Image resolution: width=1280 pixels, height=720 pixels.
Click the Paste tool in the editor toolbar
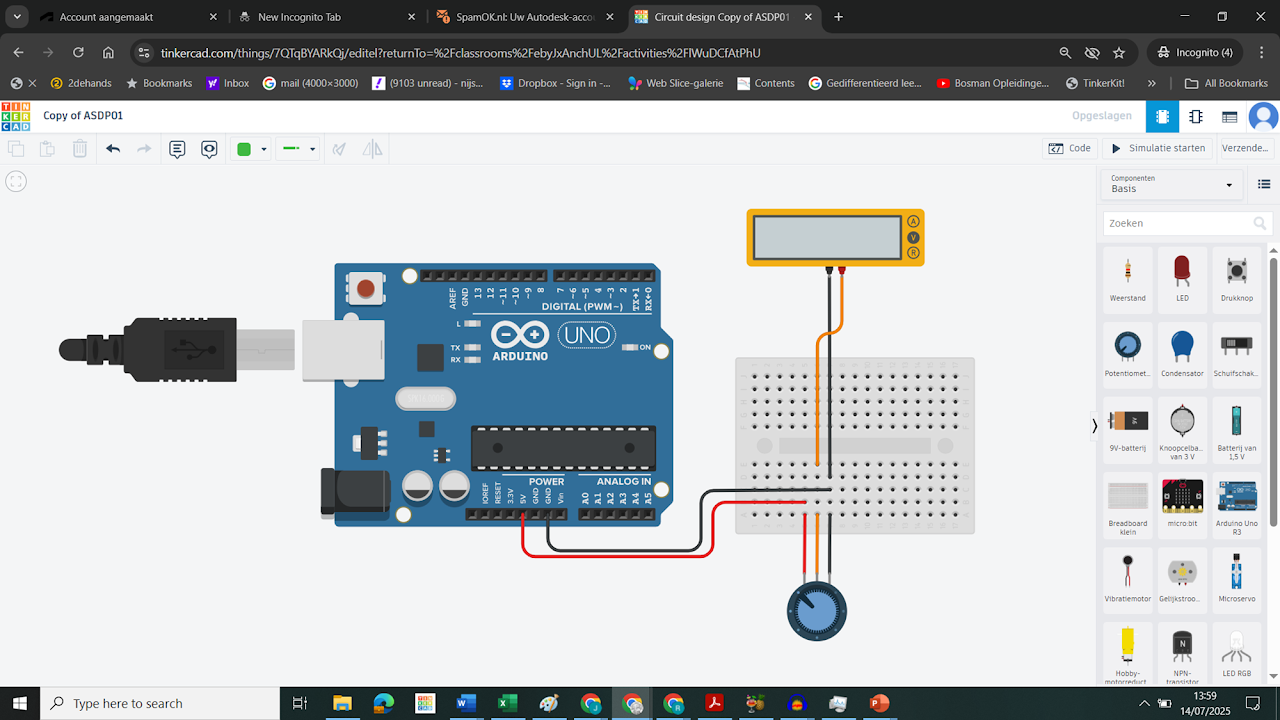pos(47,149)
